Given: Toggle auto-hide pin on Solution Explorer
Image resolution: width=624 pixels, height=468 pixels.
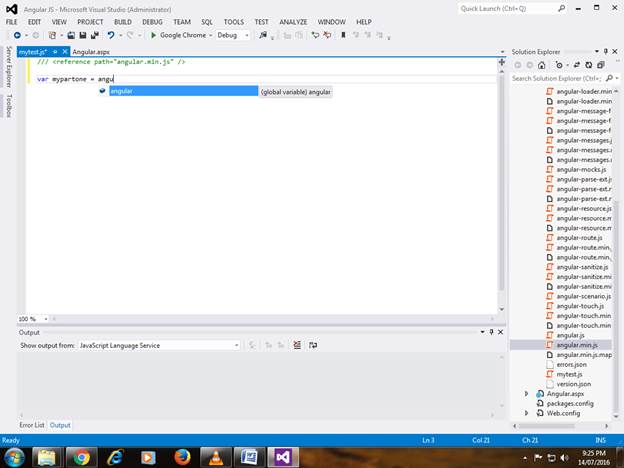Looking at the screenshot, I should (606, 51).
